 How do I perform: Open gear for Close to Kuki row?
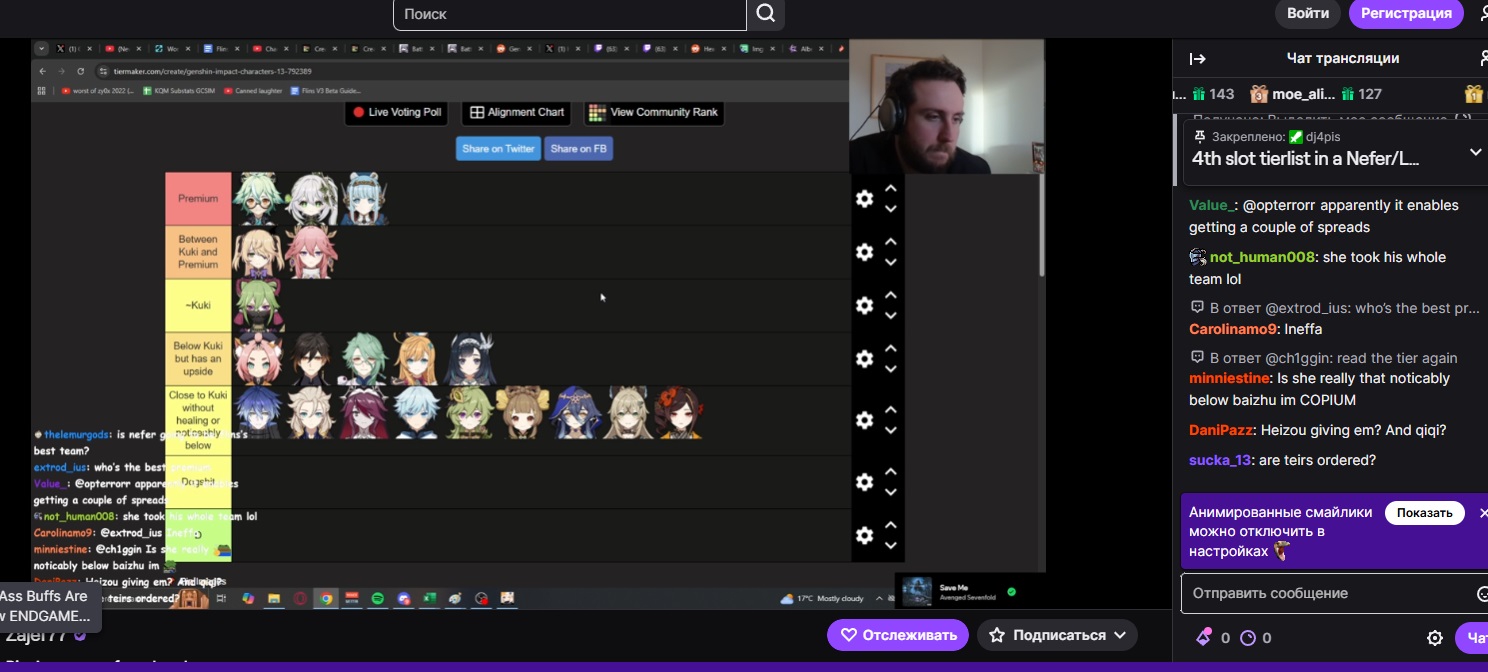(865, 421)
